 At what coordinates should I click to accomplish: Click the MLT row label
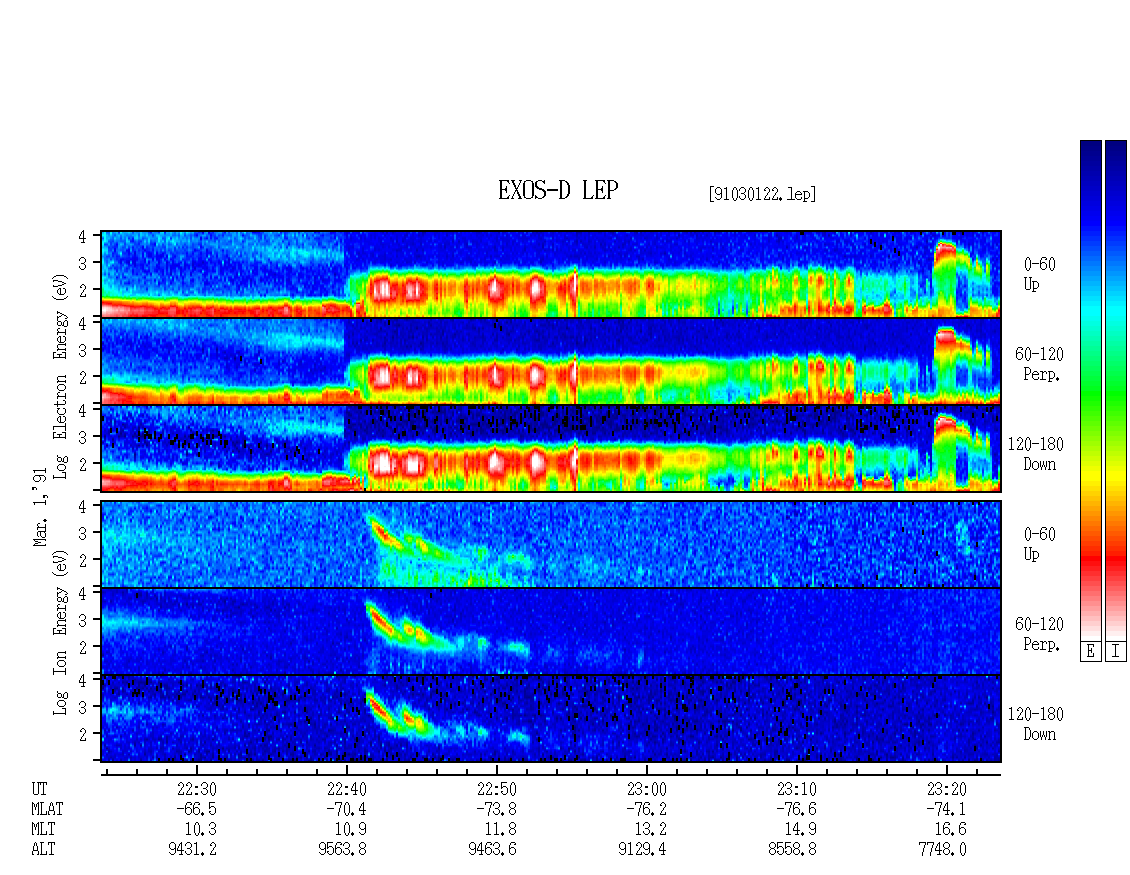point(43,830)
